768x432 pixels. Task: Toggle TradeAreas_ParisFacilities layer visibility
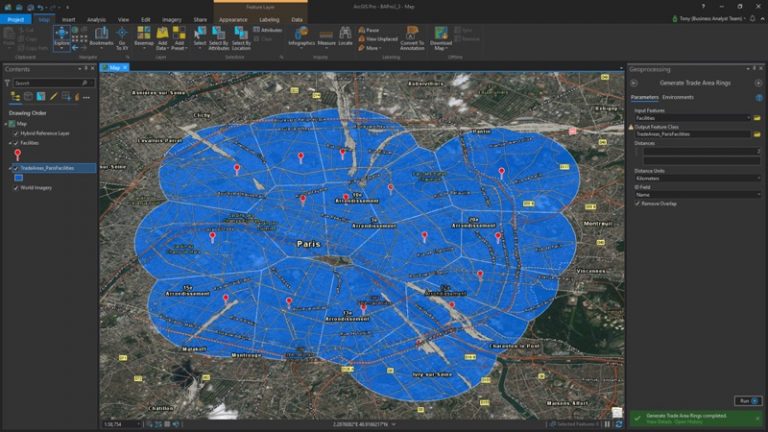pos(16,168)
